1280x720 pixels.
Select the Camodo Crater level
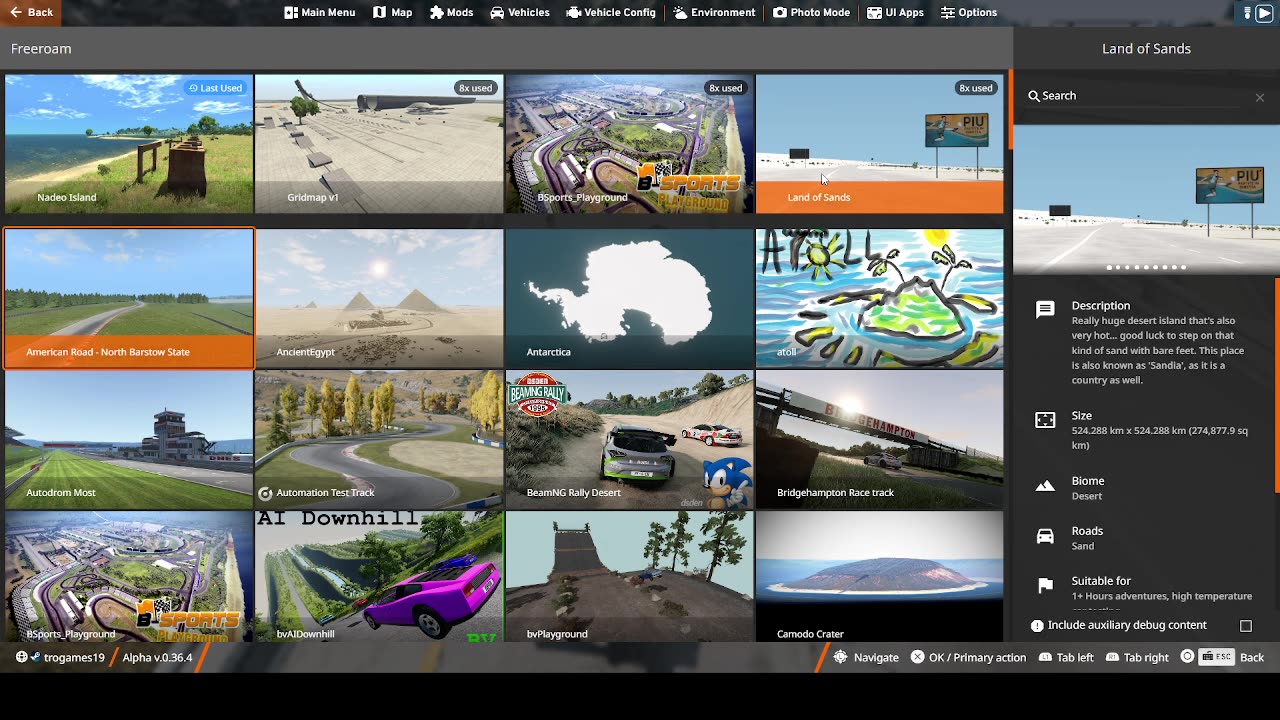pyautogui.click(x=879, y=577)
